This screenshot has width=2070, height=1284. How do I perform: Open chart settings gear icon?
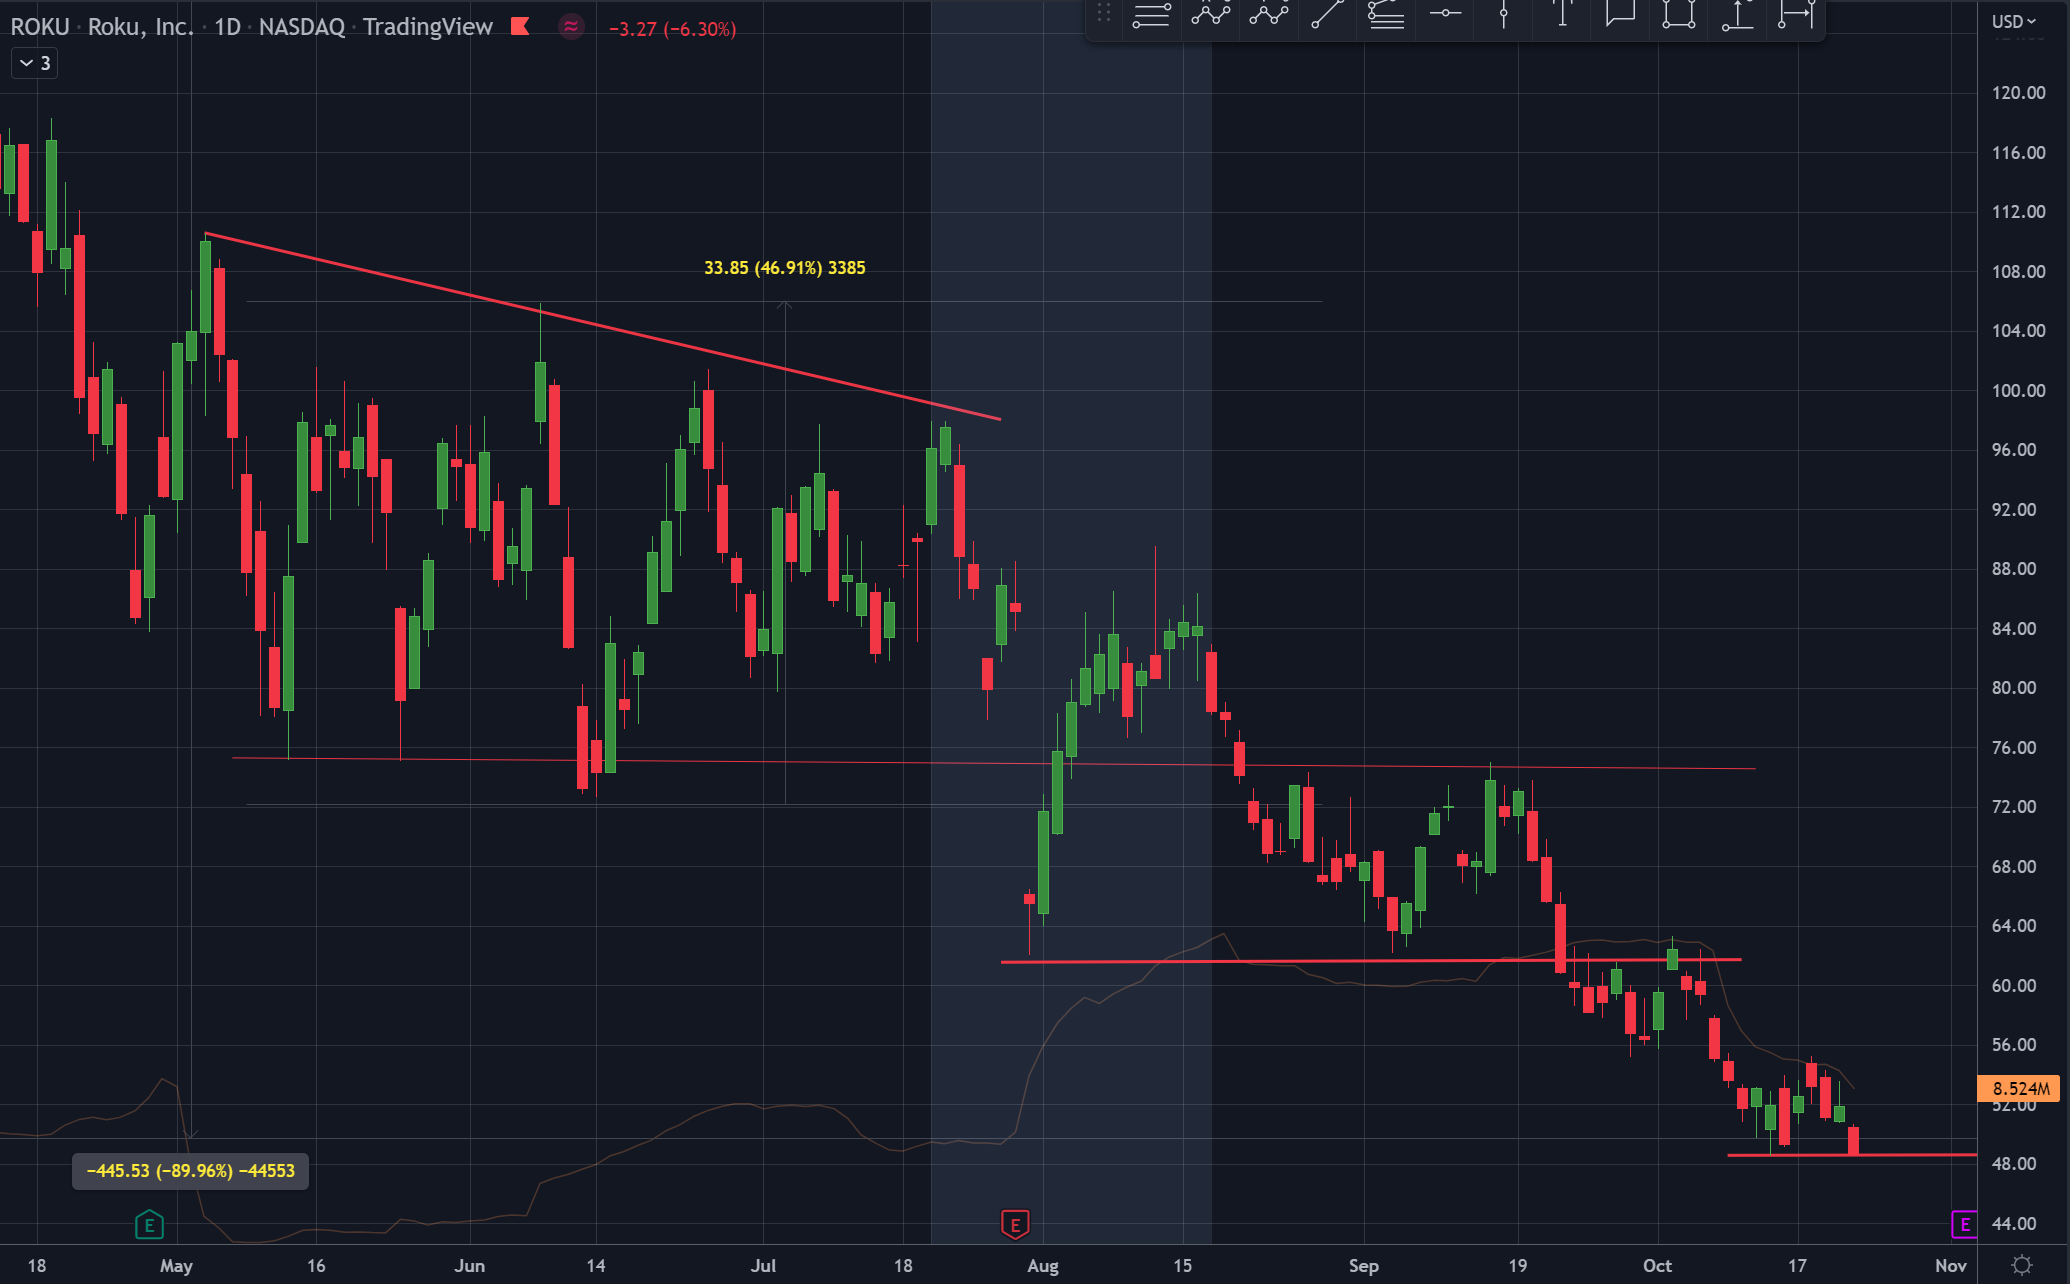click(x=2022, y=1265)
